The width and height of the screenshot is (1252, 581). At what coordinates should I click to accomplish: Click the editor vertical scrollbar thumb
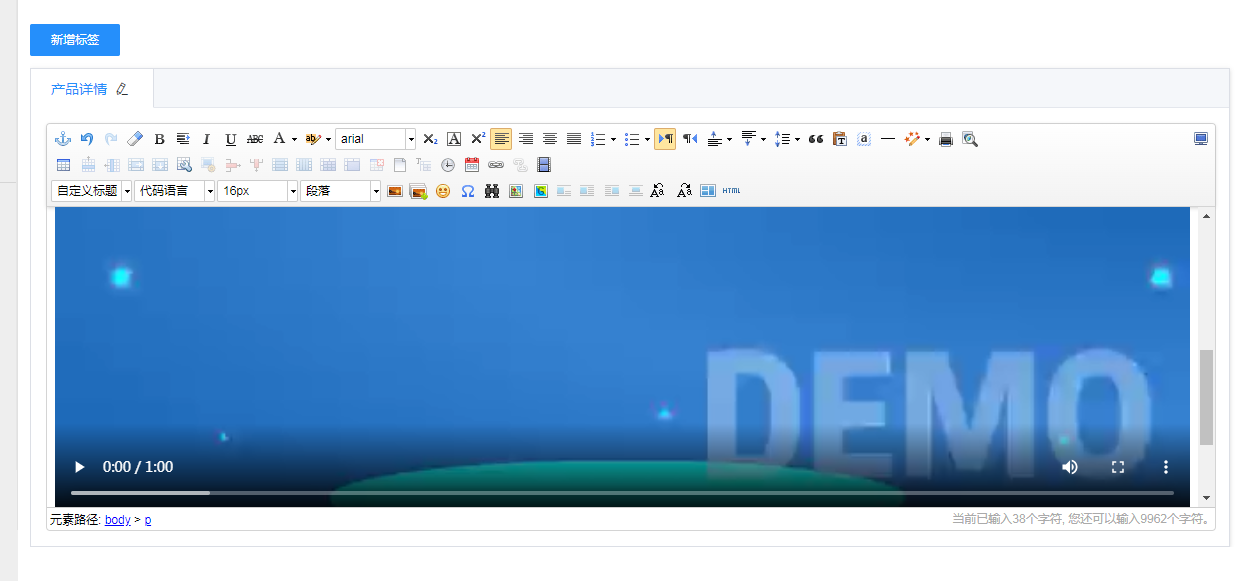pyautogui.click(x=1207, y=397)
